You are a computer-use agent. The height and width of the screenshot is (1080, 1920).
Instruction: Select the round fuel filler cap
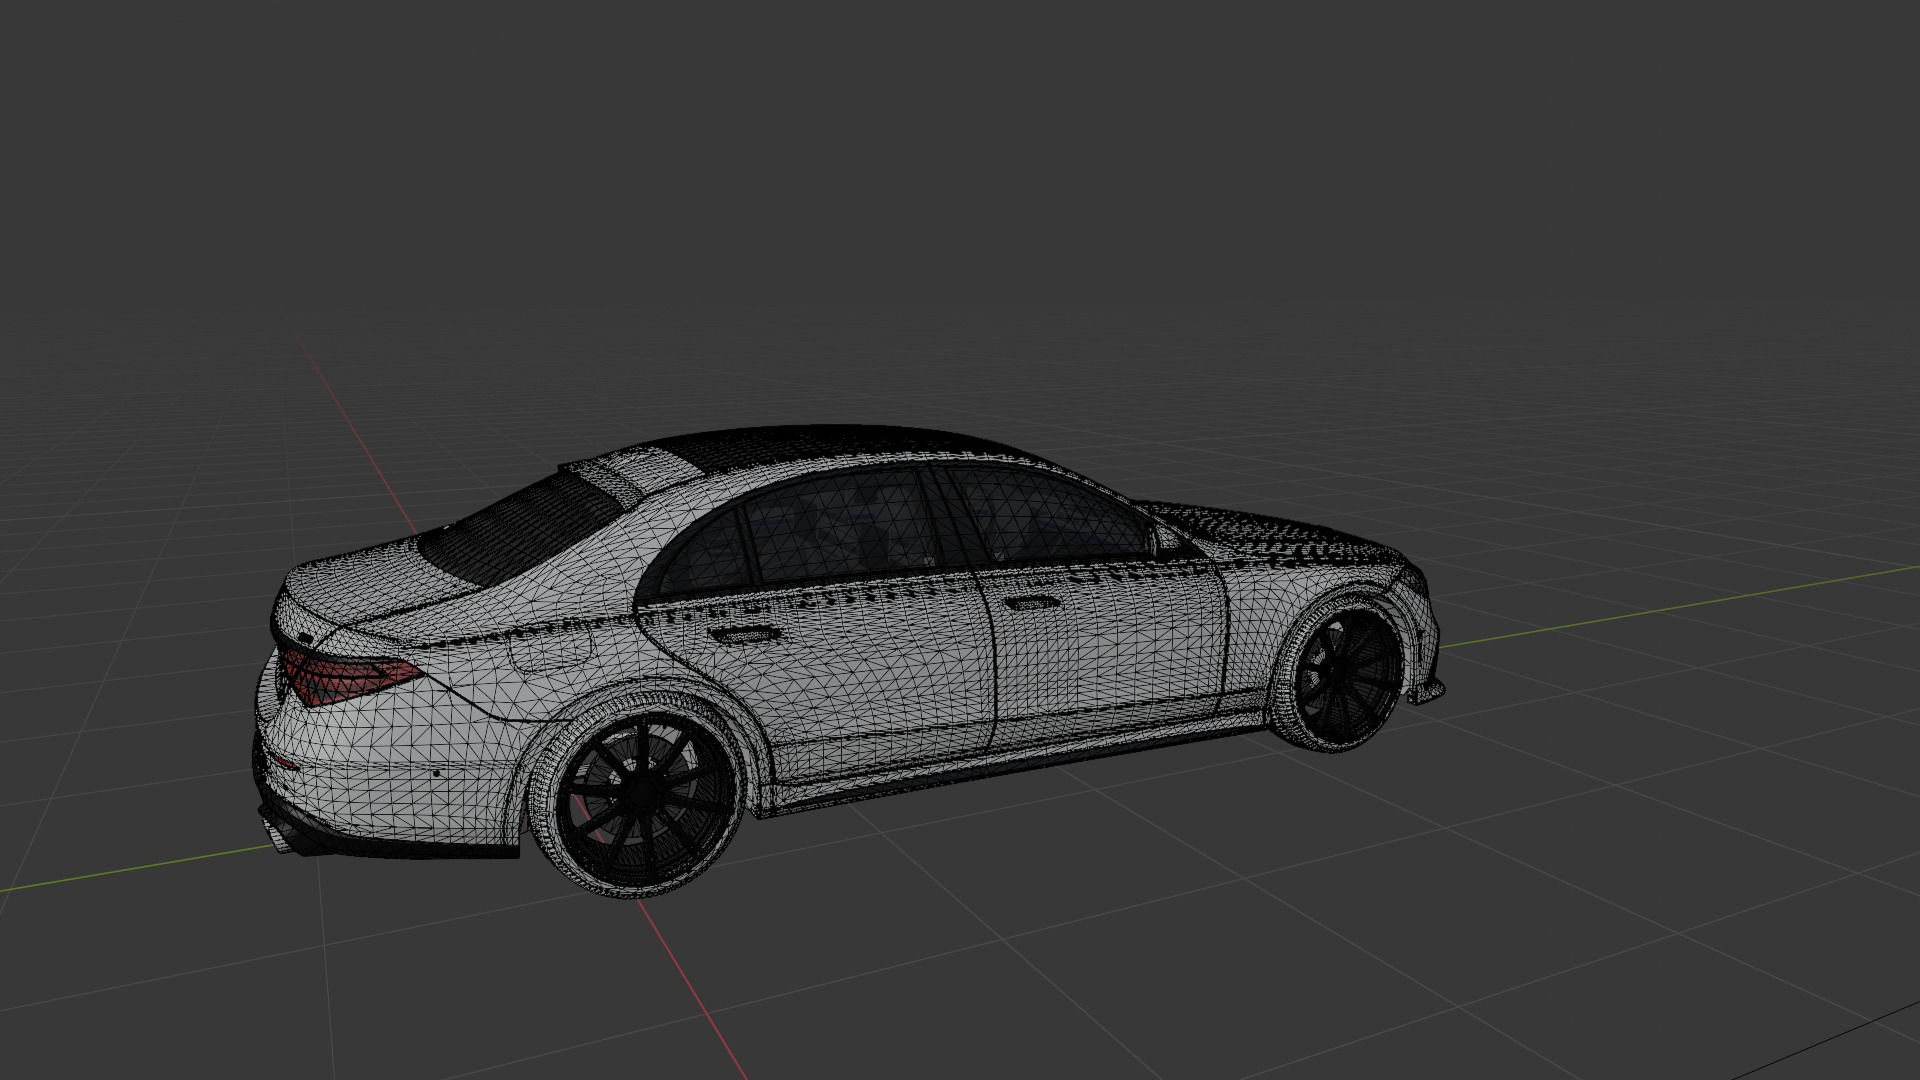click(x=548, y=650)
